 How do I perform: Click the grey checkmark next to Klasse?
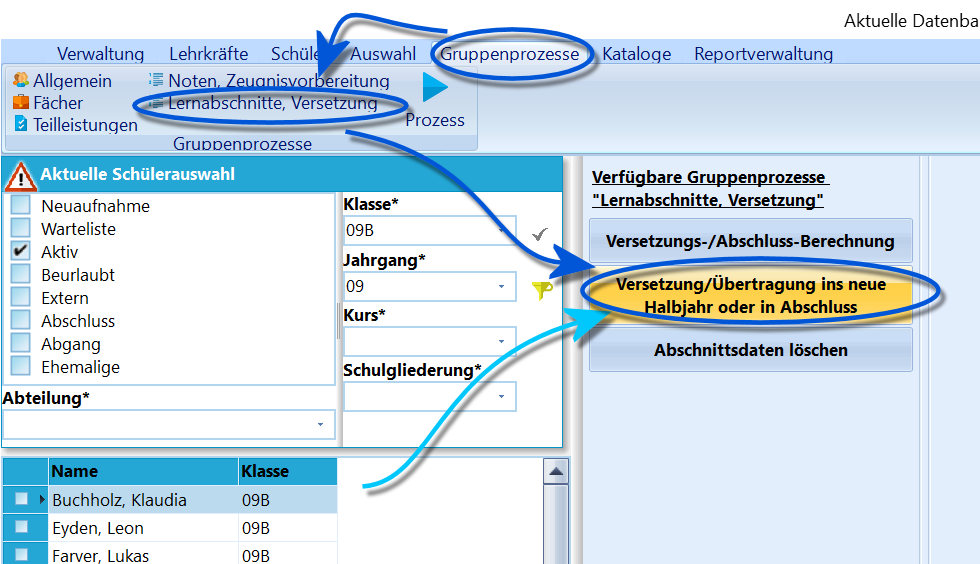click(540, 234)
